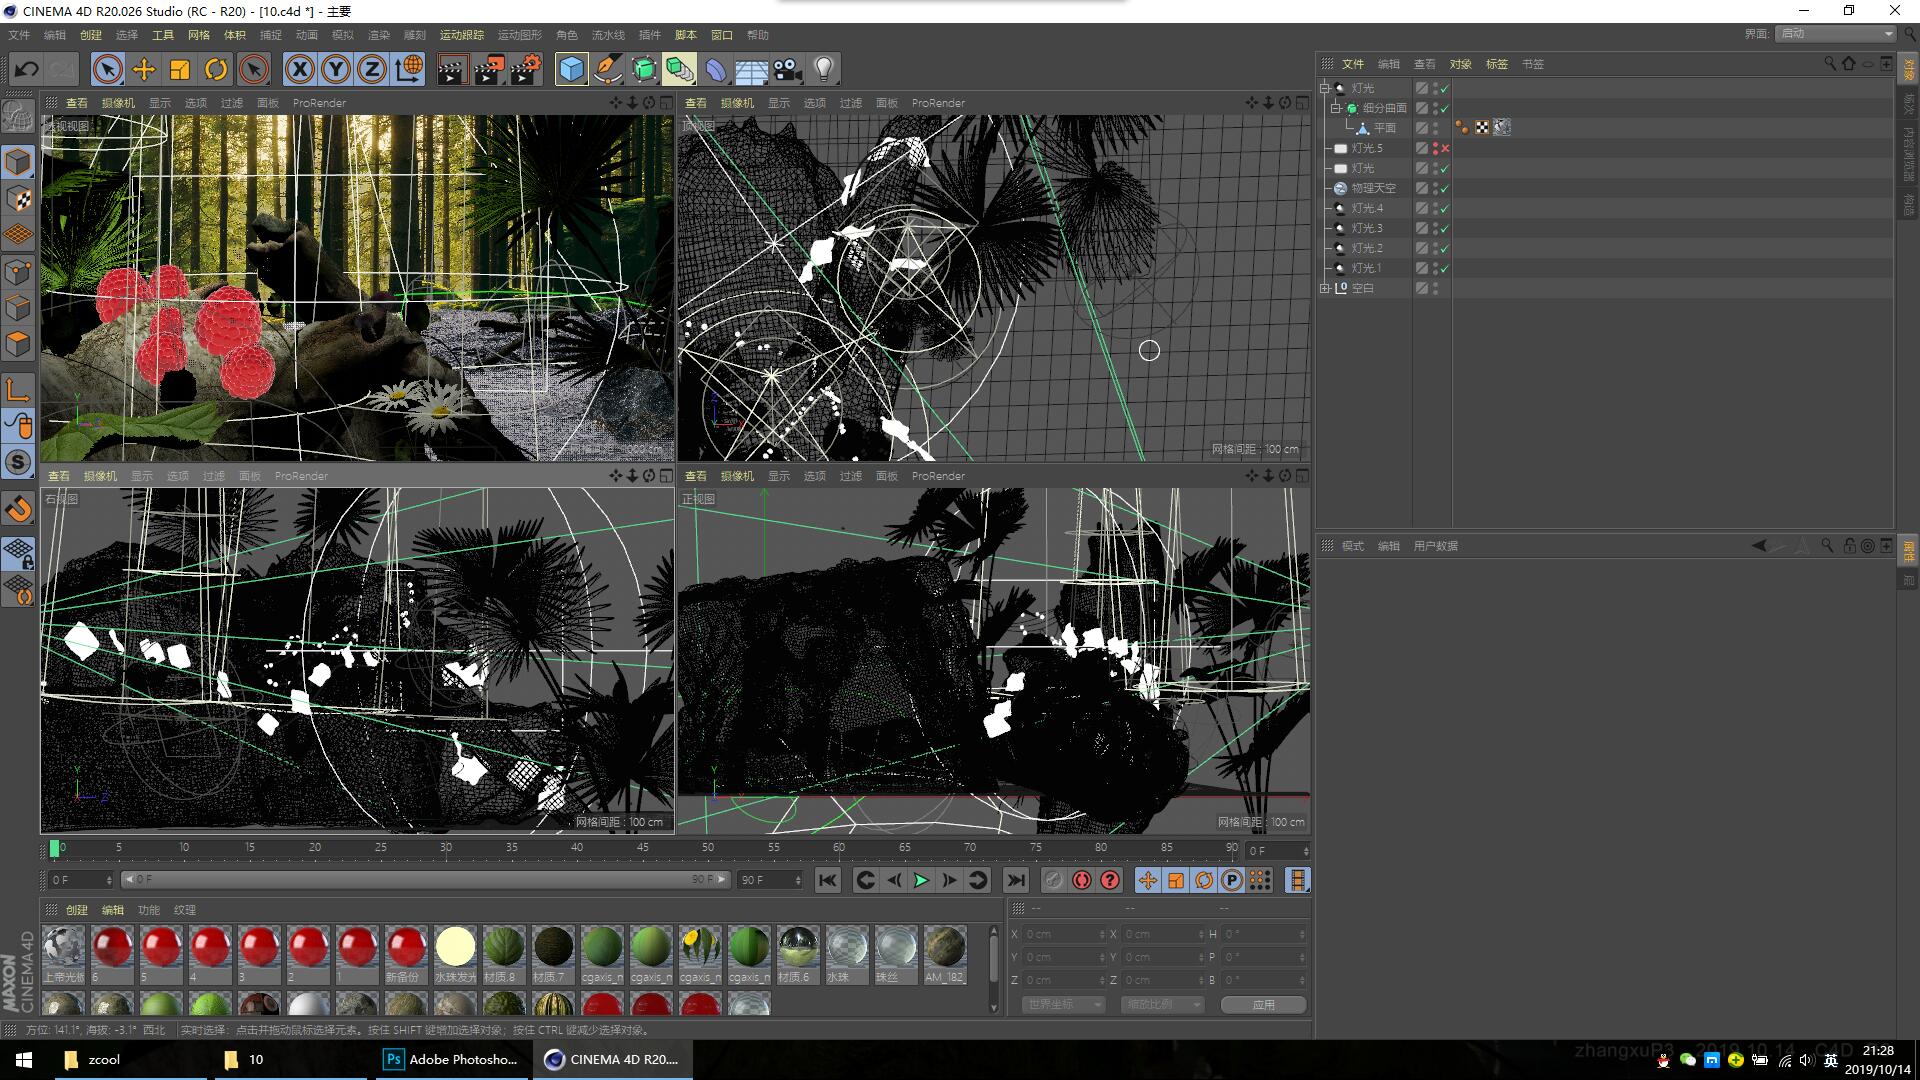The image size is (1920, 1080).
Task: Open Edit Render Settings with gear clapperboard
Action: pyautogui.click(x=526, y=69)
